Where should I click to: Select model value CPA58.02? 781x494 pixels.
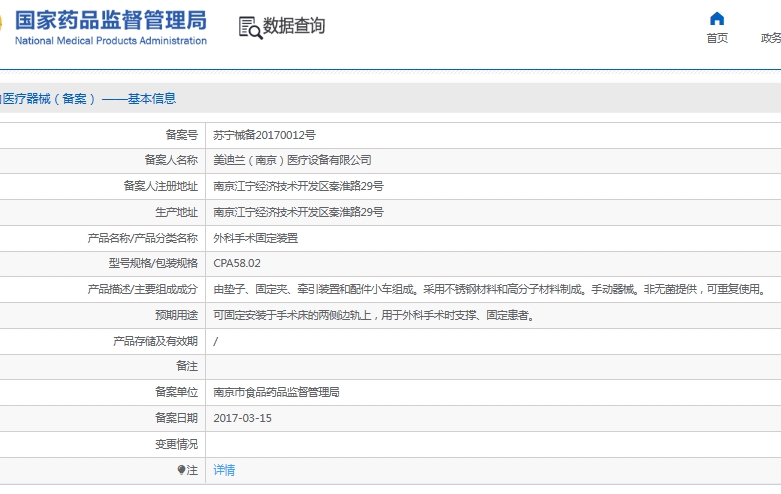pyautogui.click(x=237, y=263)
